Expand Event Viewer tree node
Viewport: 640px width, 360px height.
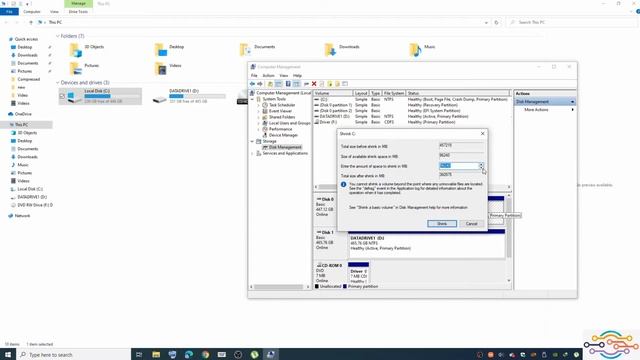pyautogui.click(x=258, y=111)
